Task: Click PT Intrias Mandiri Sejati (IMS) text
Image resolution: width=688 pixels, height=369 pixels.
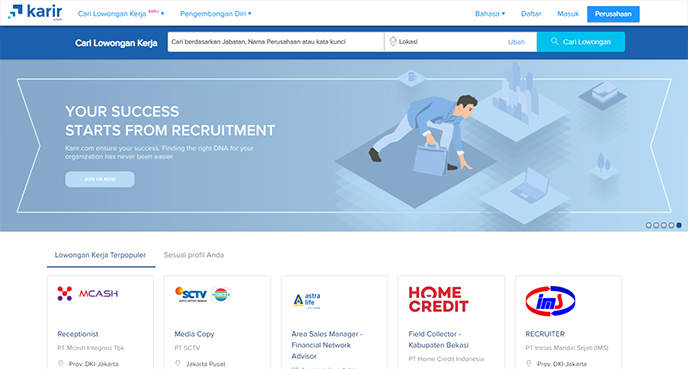Action: (567, 348)
